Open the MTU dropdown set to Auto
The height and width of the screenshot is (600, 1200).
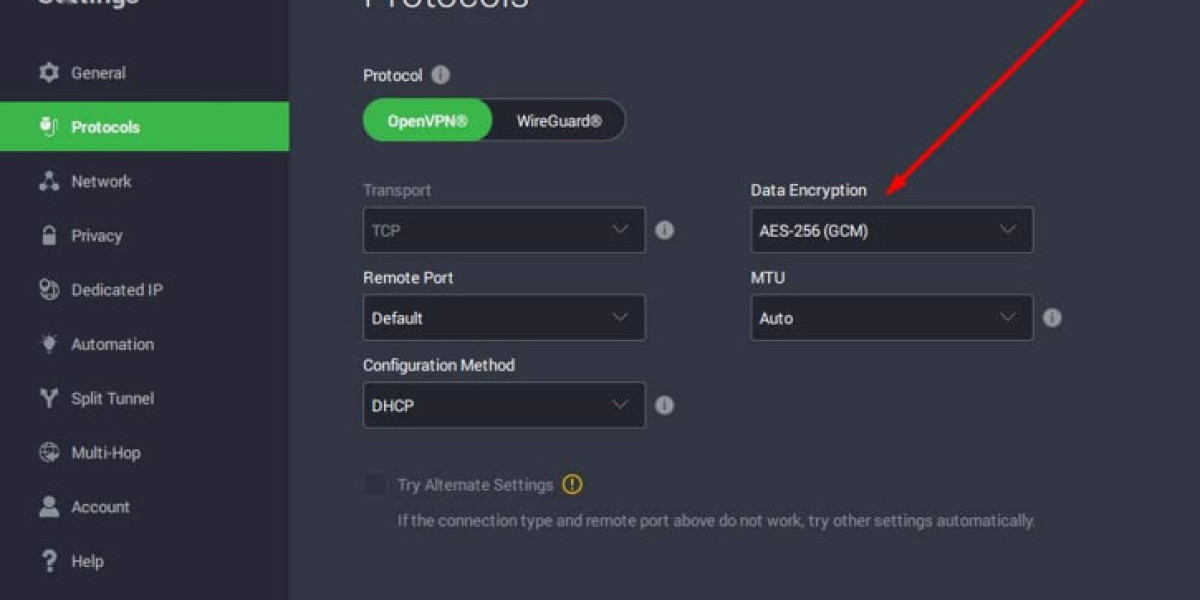click(x=891, y=317)
